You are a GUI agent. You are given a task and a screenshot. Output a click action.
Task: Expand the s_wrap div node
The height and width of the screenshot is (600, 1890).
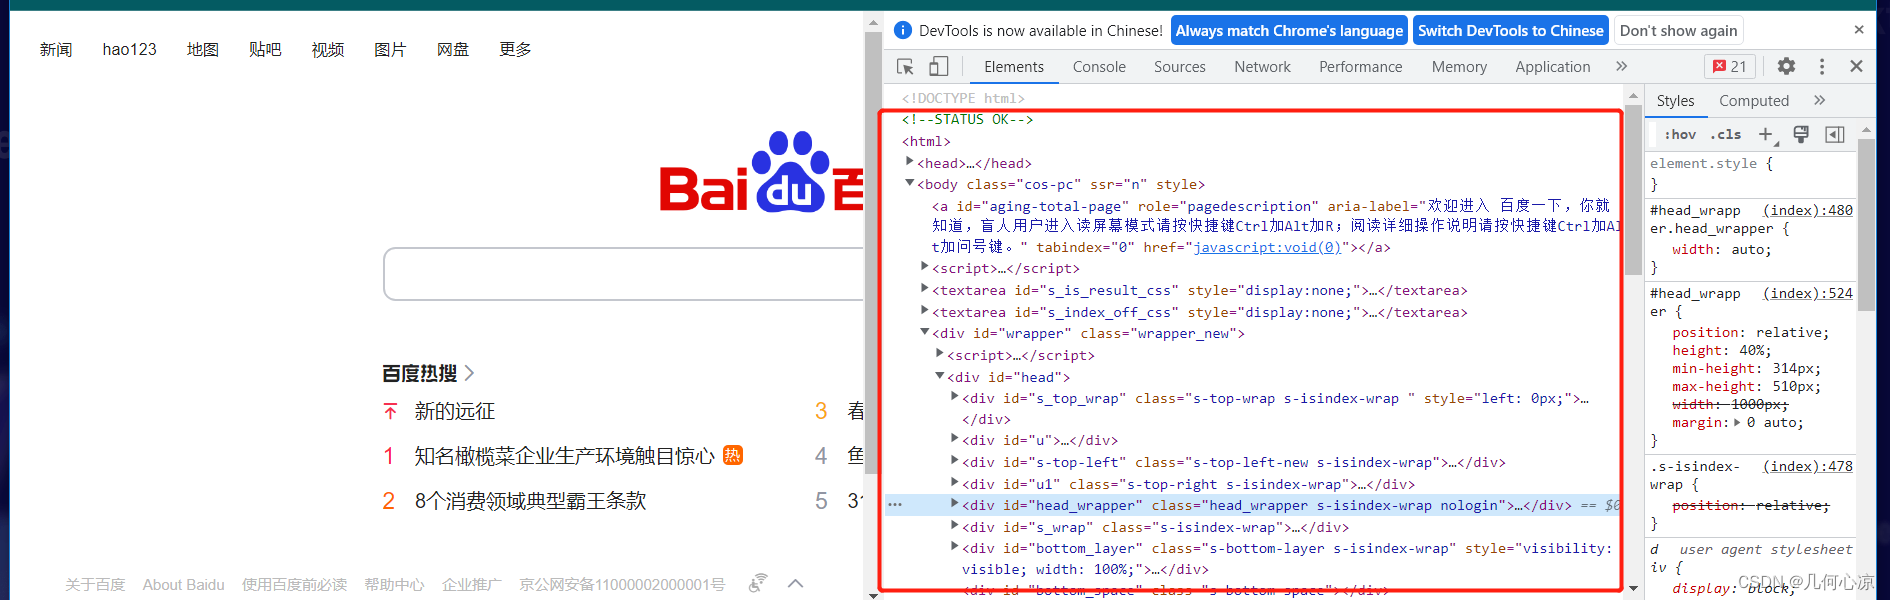point(954,526)
